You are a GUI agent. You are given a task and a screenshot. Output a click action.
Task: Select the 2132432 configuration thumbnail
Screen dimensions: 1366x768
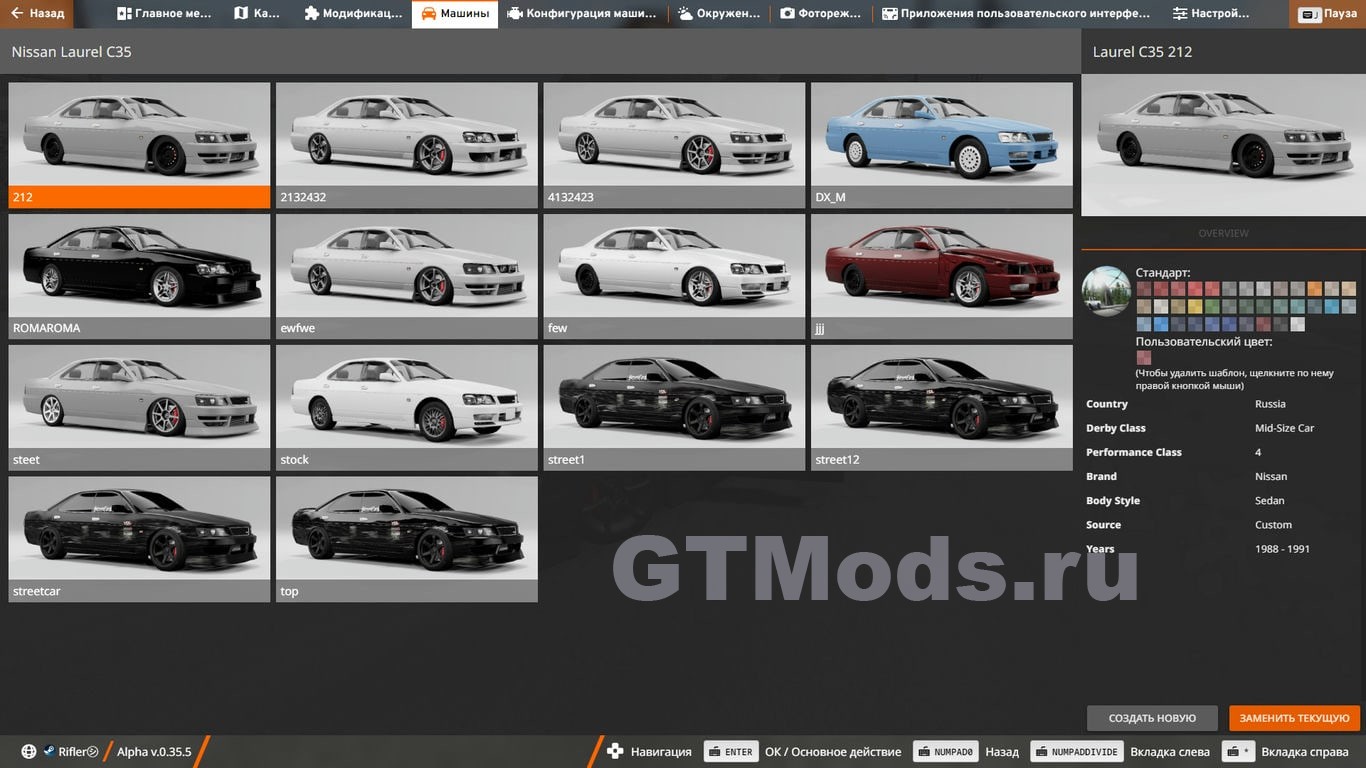tap(407, 145)
